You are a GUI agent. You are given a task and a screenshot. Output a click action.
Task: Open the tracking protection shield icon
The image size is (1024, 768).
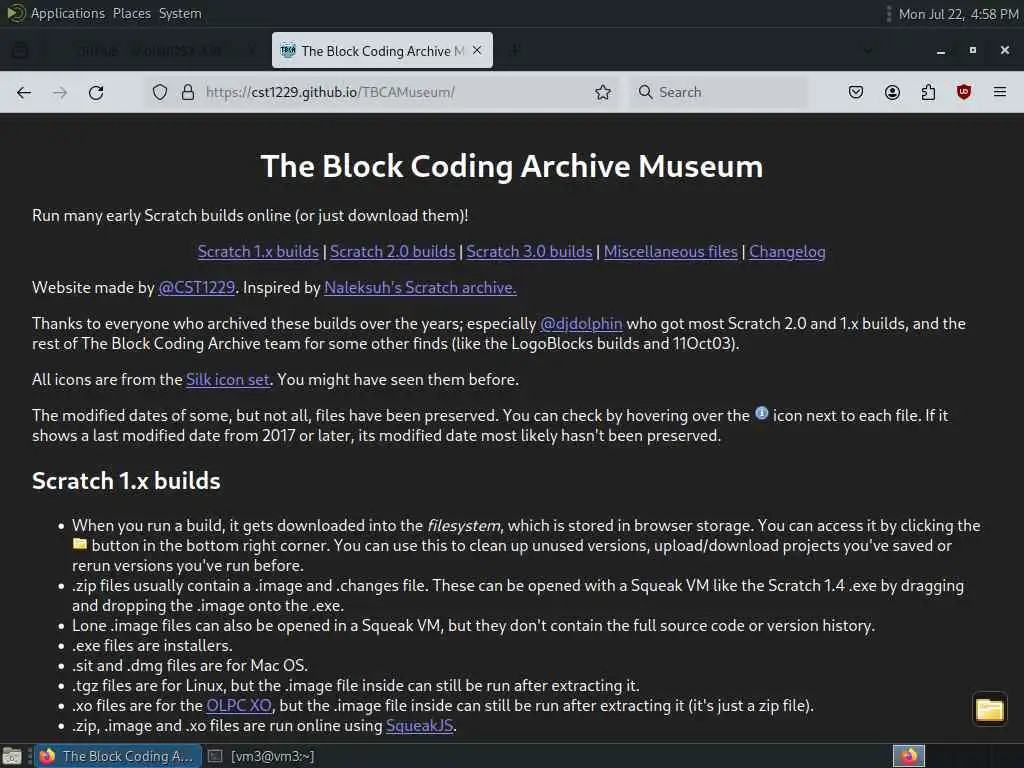[x=160, y=92]
